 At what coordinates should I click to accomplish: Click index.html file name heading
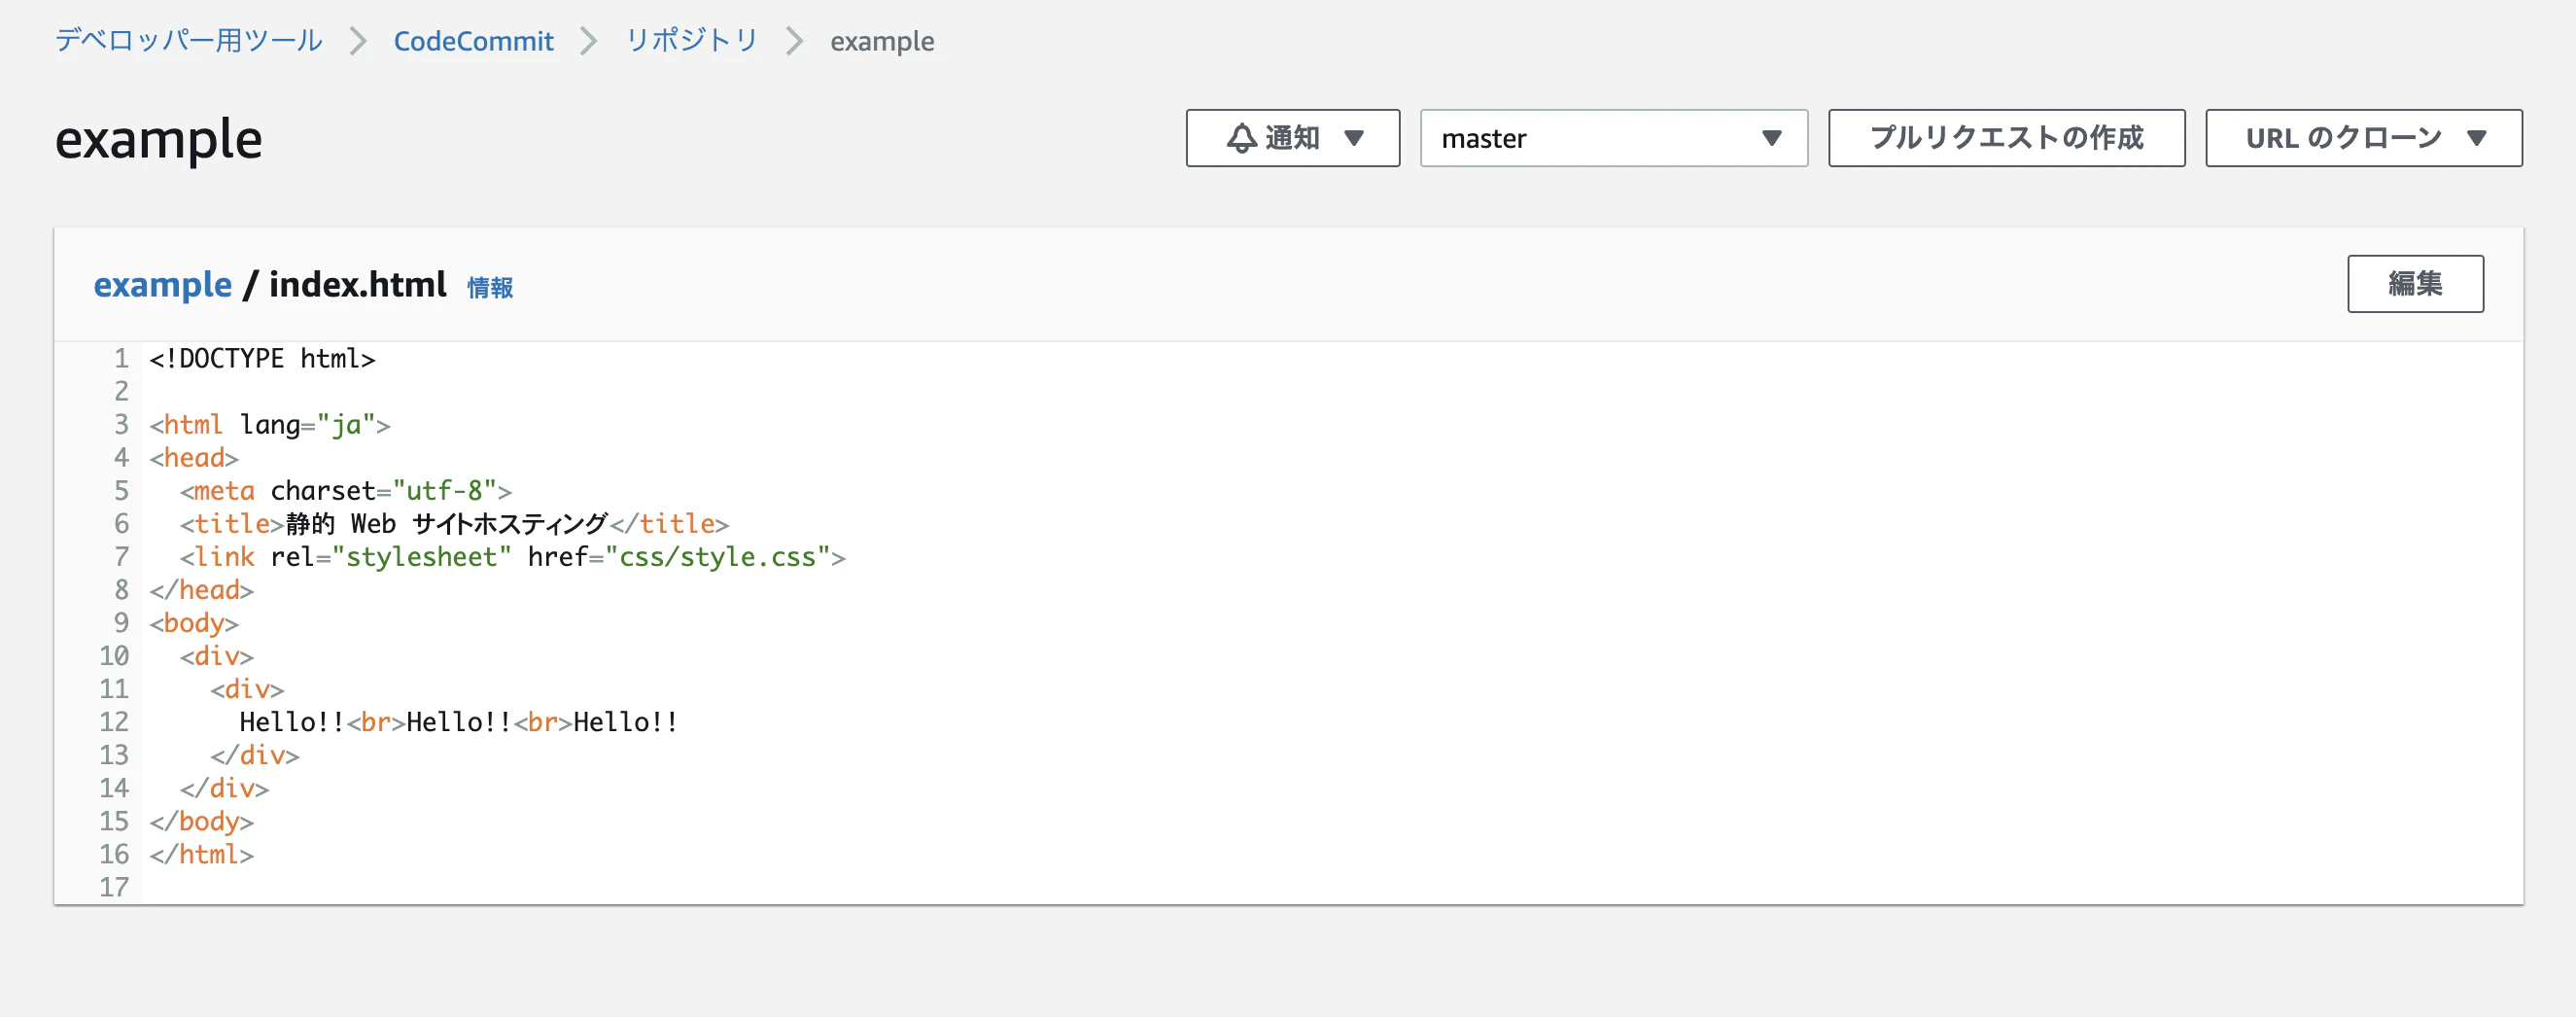pos(358,285)
